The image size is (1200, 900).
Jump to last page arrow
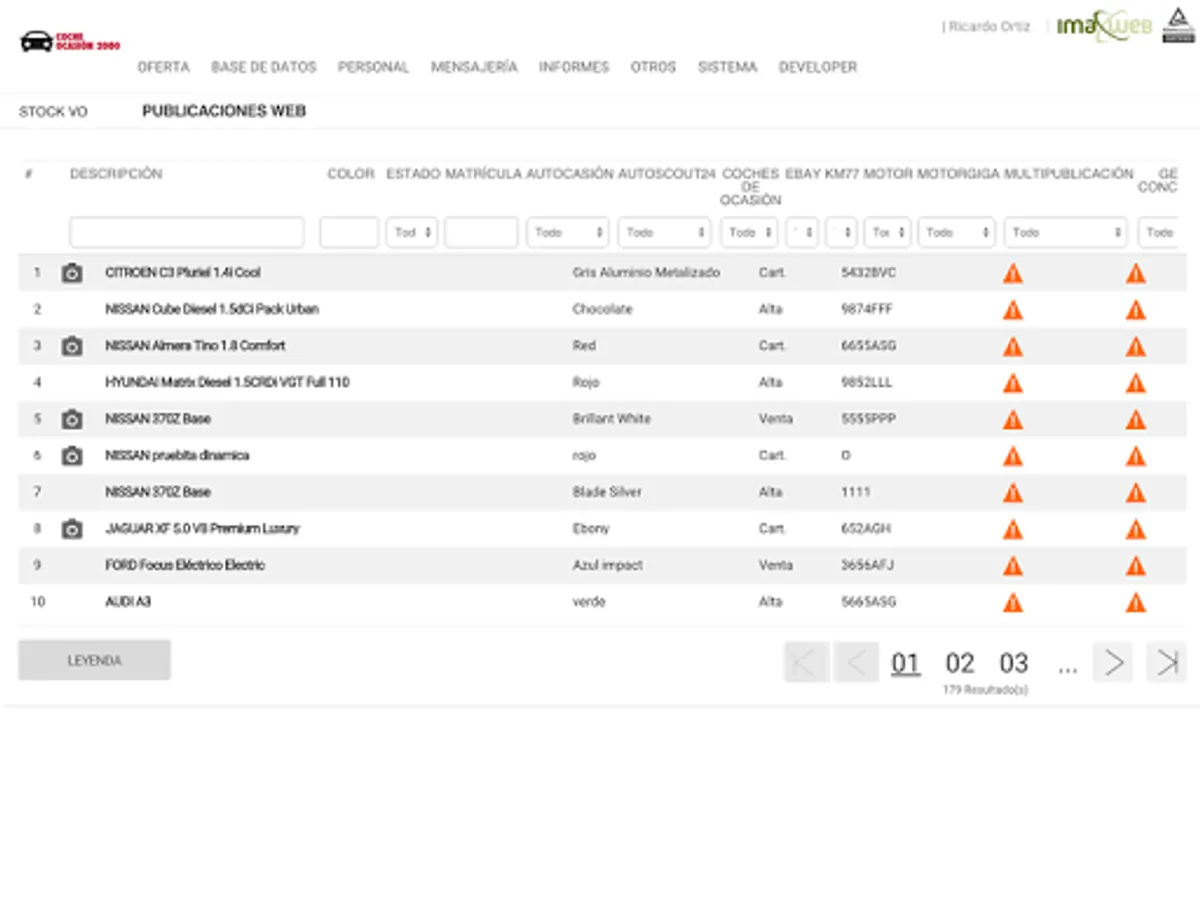click(x=1166, y=662)
